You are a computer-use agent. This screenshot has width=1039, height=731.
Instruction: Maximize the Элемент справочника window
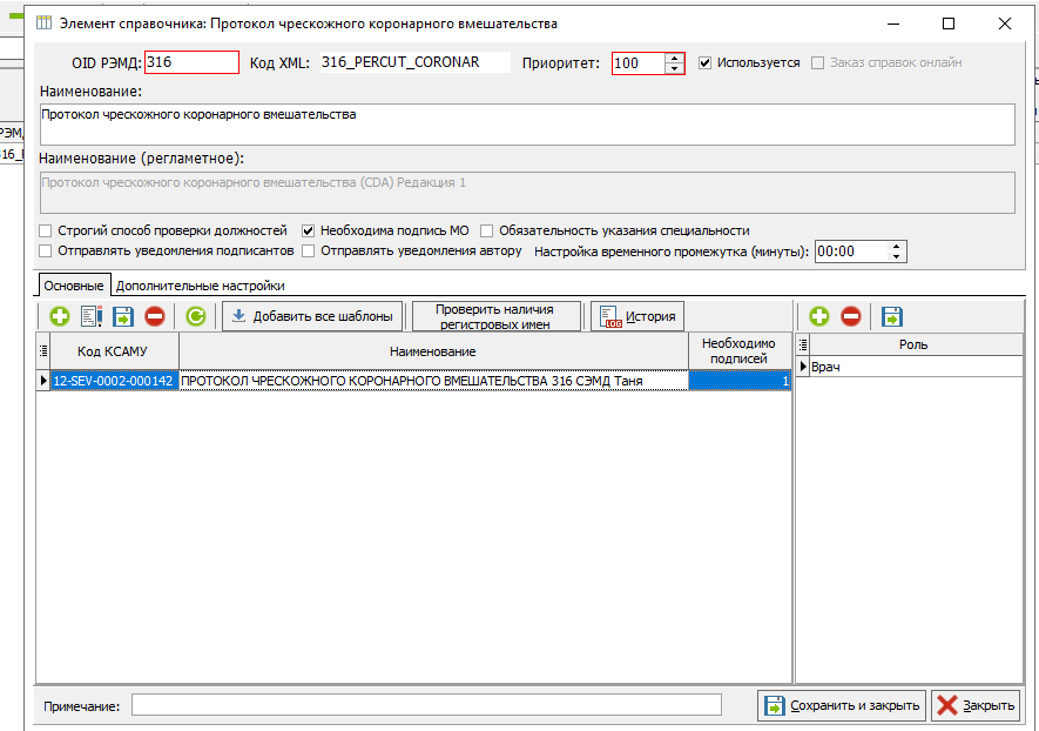948,23
